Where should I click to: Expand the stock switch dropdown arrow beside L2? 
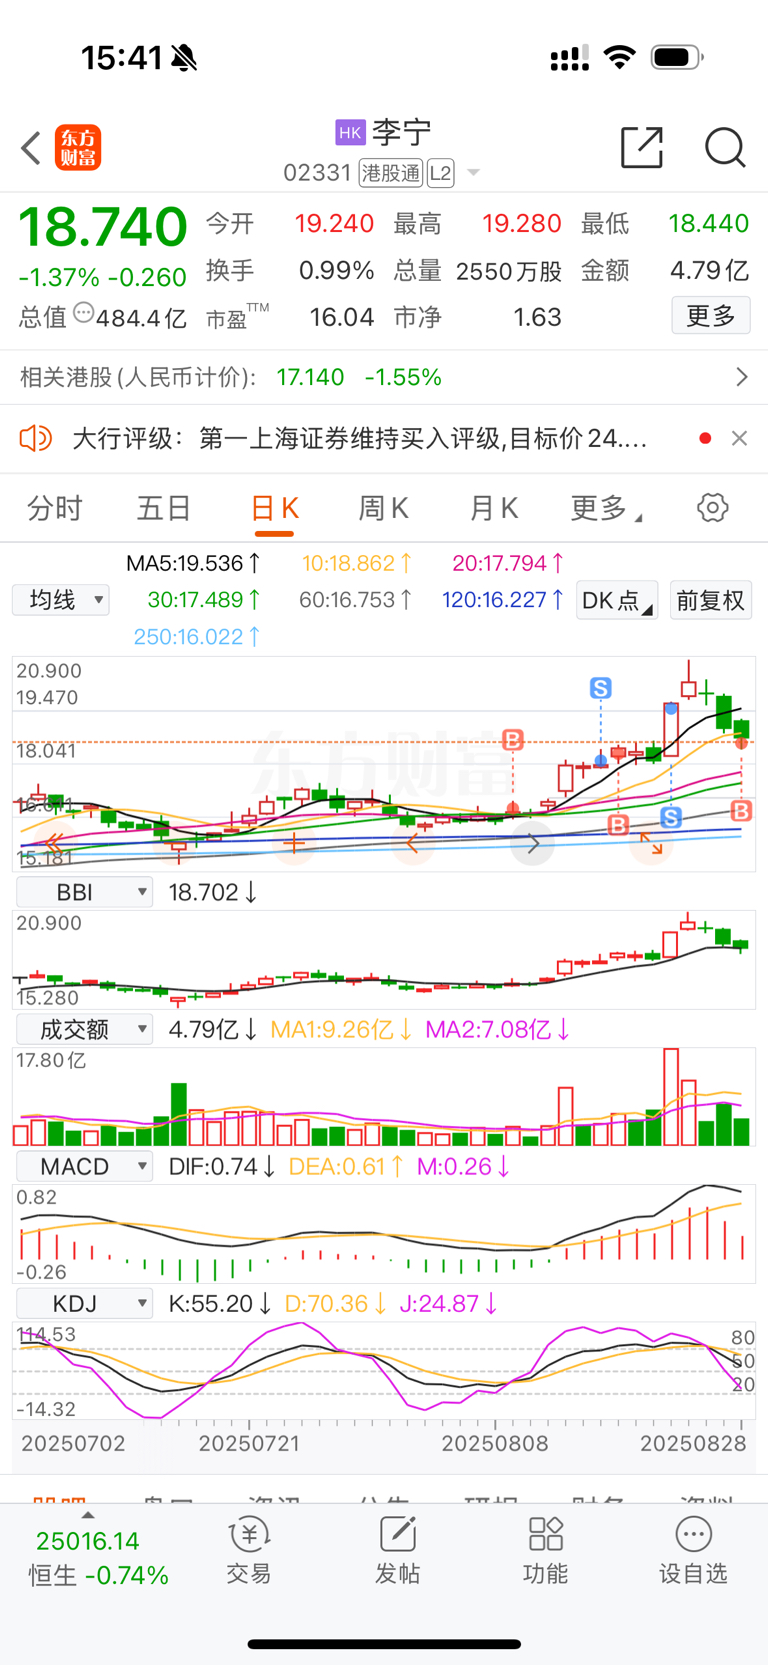[x=473, y=173]
